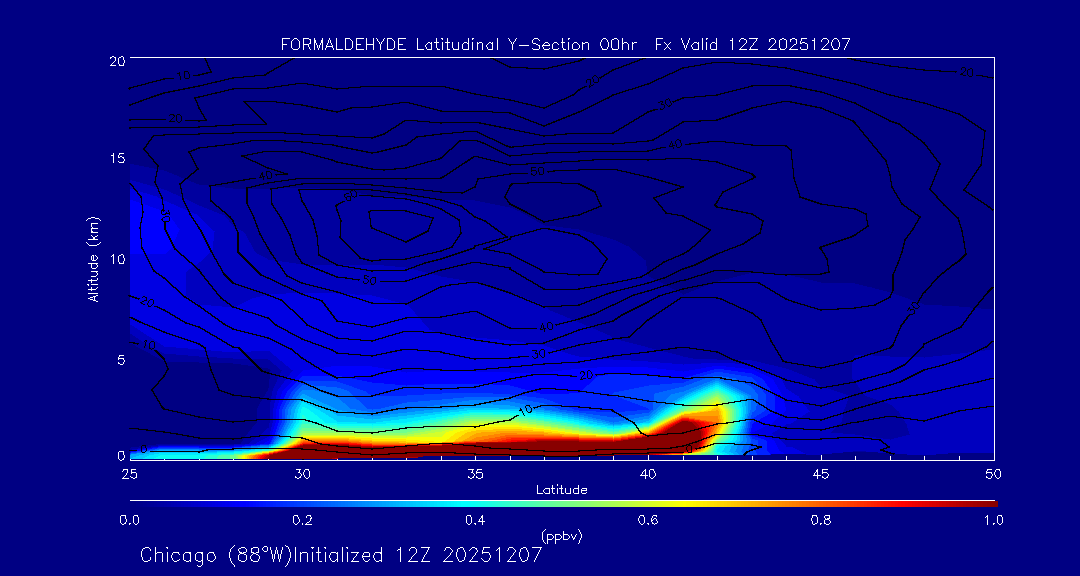Click the Chicago (88°W) initialized footer text
Screen dimensions: 1080x576
tap(341, 555)
